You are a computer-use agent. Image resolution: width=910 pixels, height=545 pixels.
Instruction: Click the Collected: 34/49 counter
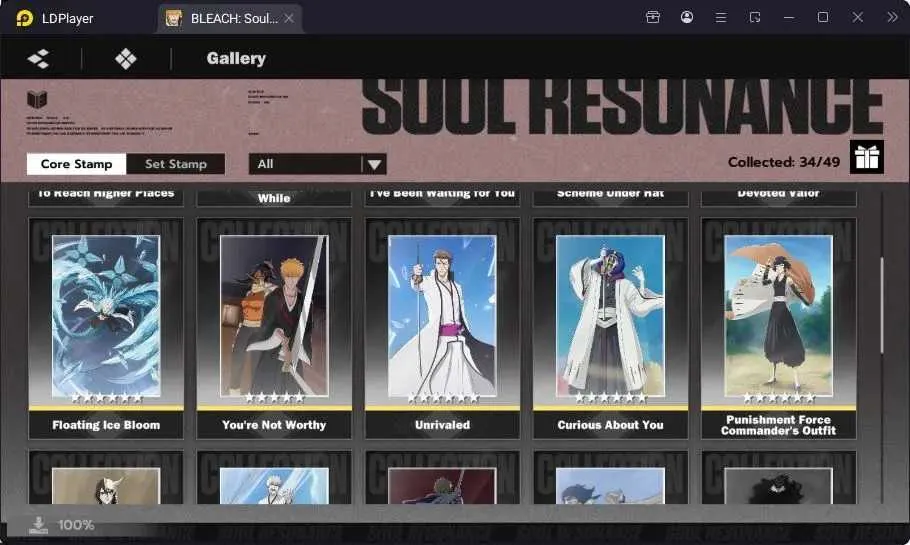783,162
